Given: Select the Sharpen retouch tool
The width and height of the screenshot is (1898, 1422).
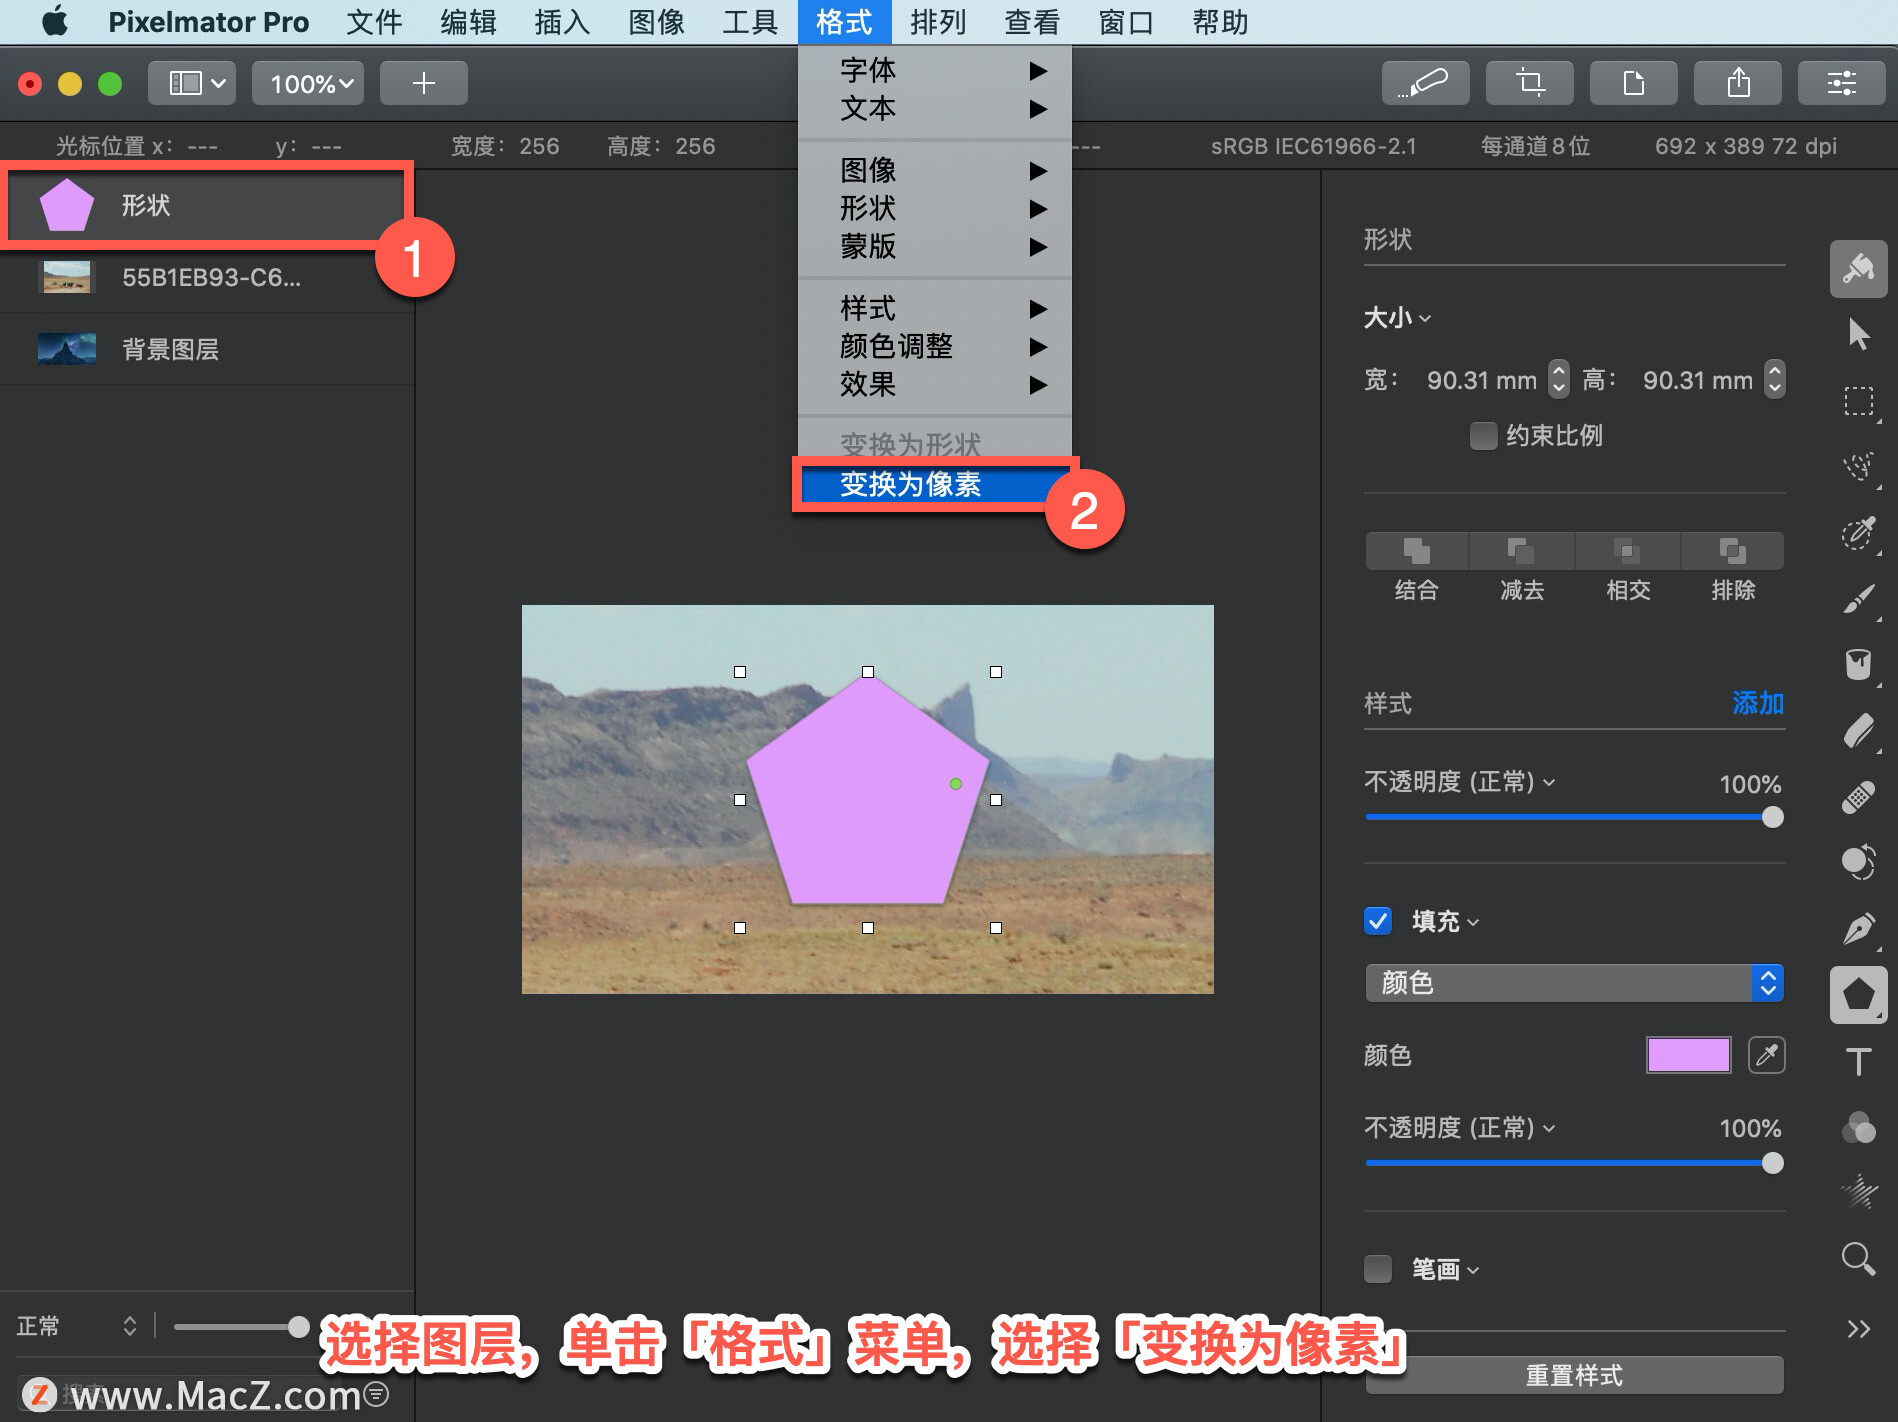Looking at the screenshot, I should pyautogui.click(x=1858, y=1192).
